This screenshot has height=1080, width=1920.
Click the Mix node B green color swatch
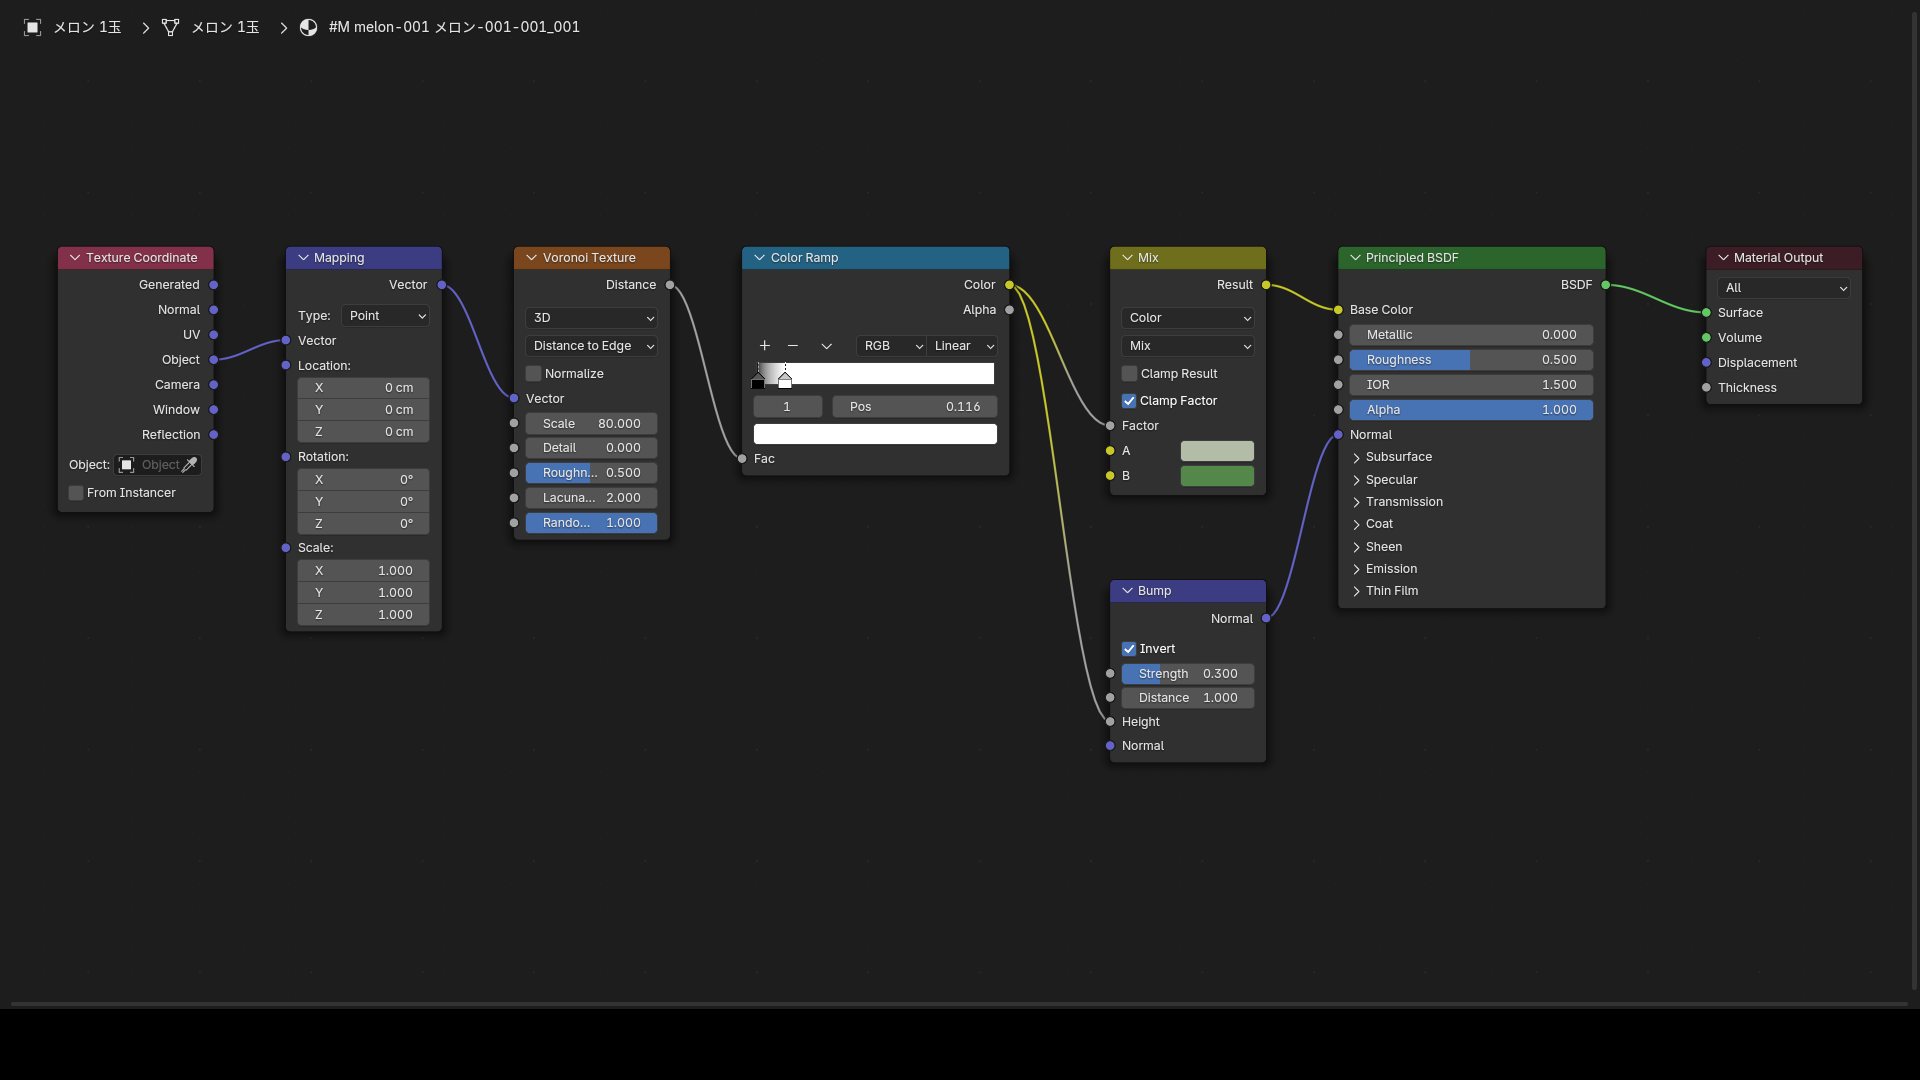(1217, 476)
